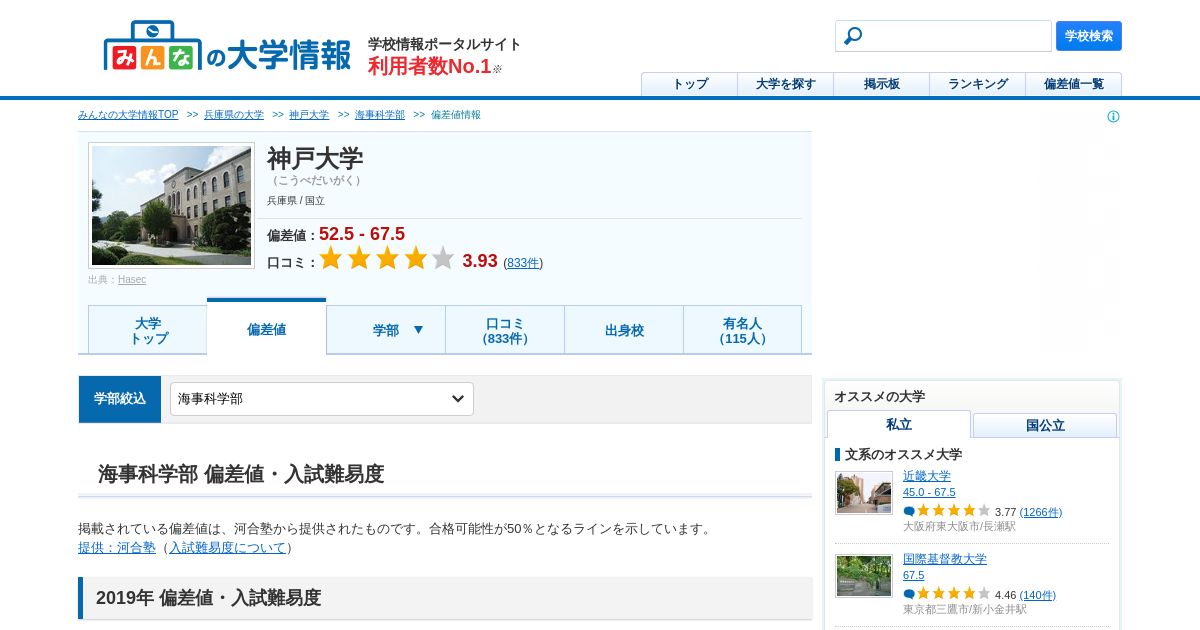Open the 入試難易度について link
The image size is (1200, 630).
[228, 547]
